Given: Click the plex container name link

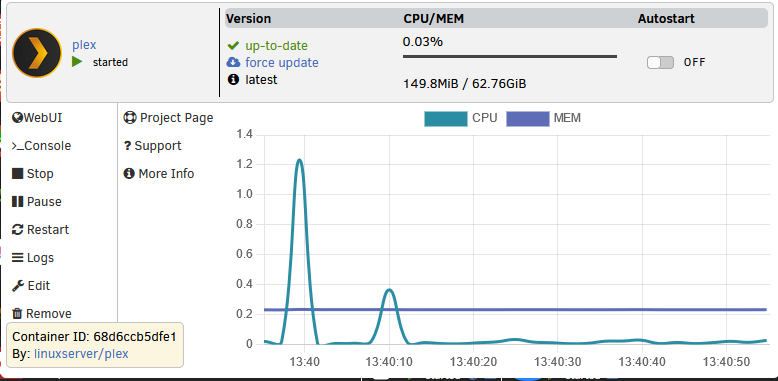Looking at the screenshot, I should [x=84, y=45].
